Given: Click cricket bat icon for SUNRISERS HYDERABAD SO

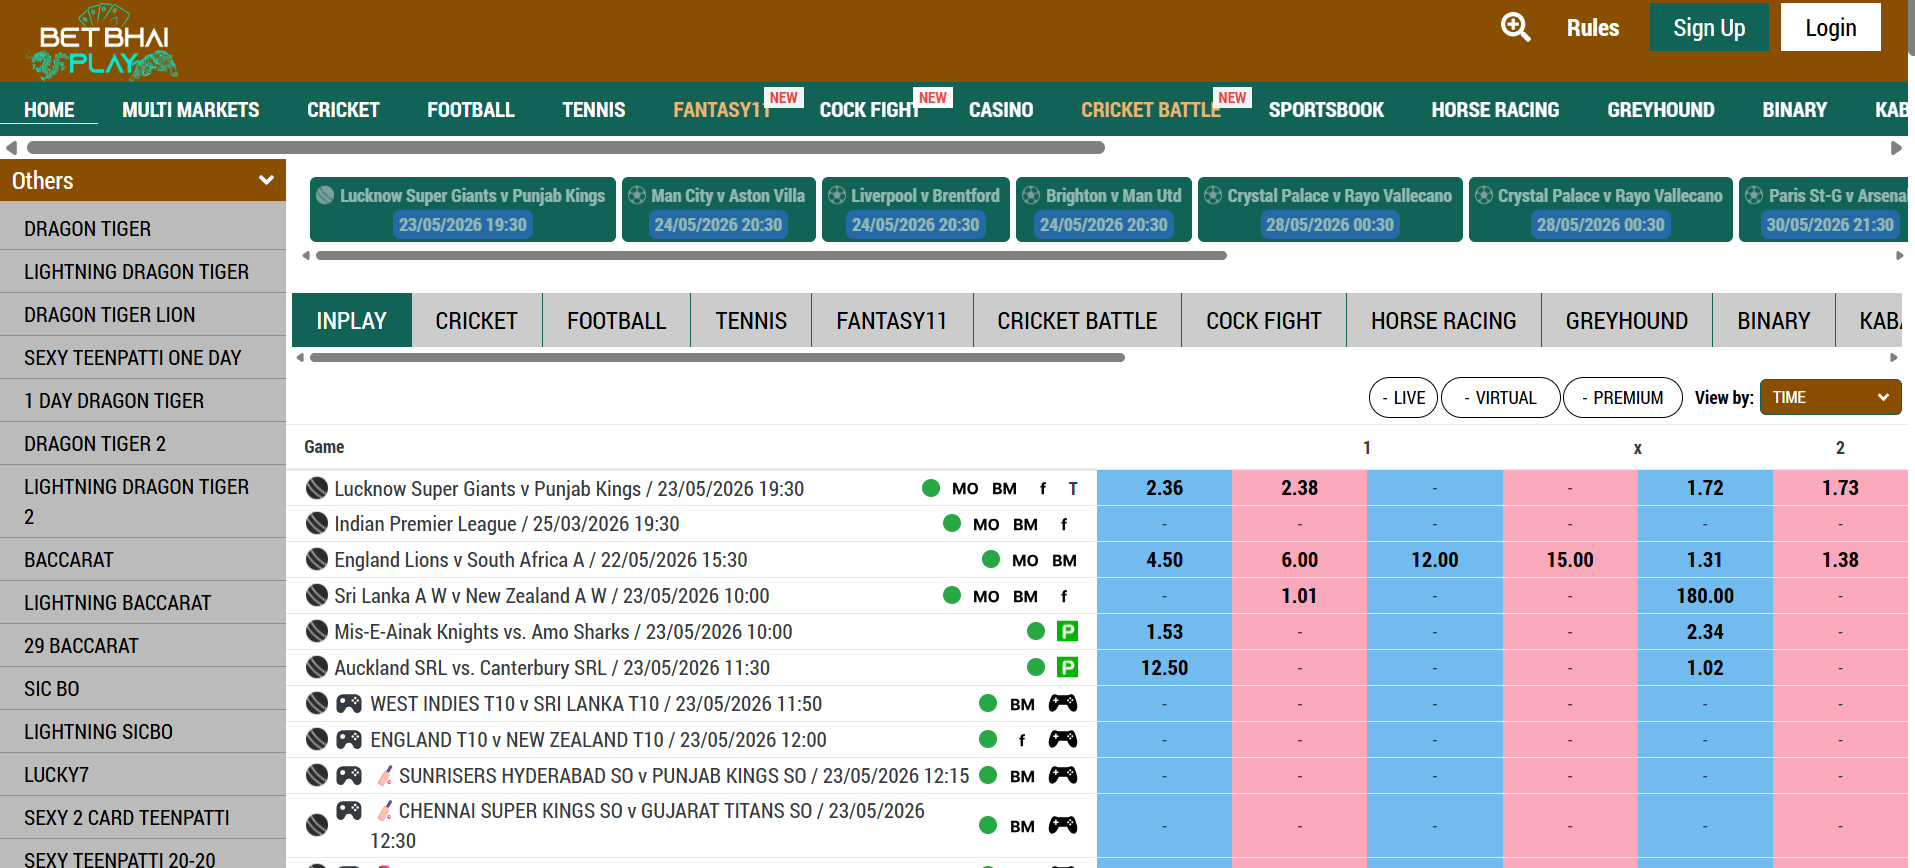Looking at the screenshot, I should pyautogui.click(x=384, y=775).
